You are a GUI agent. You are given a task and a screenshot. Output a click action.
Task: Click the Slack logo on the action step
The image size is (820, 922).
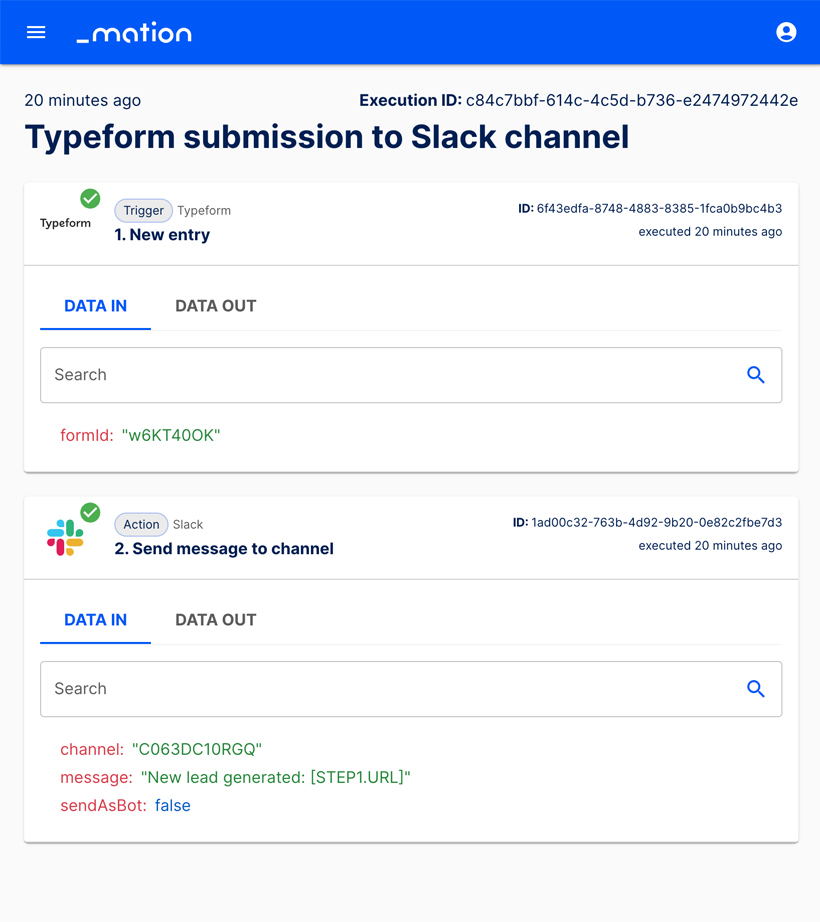62,535
